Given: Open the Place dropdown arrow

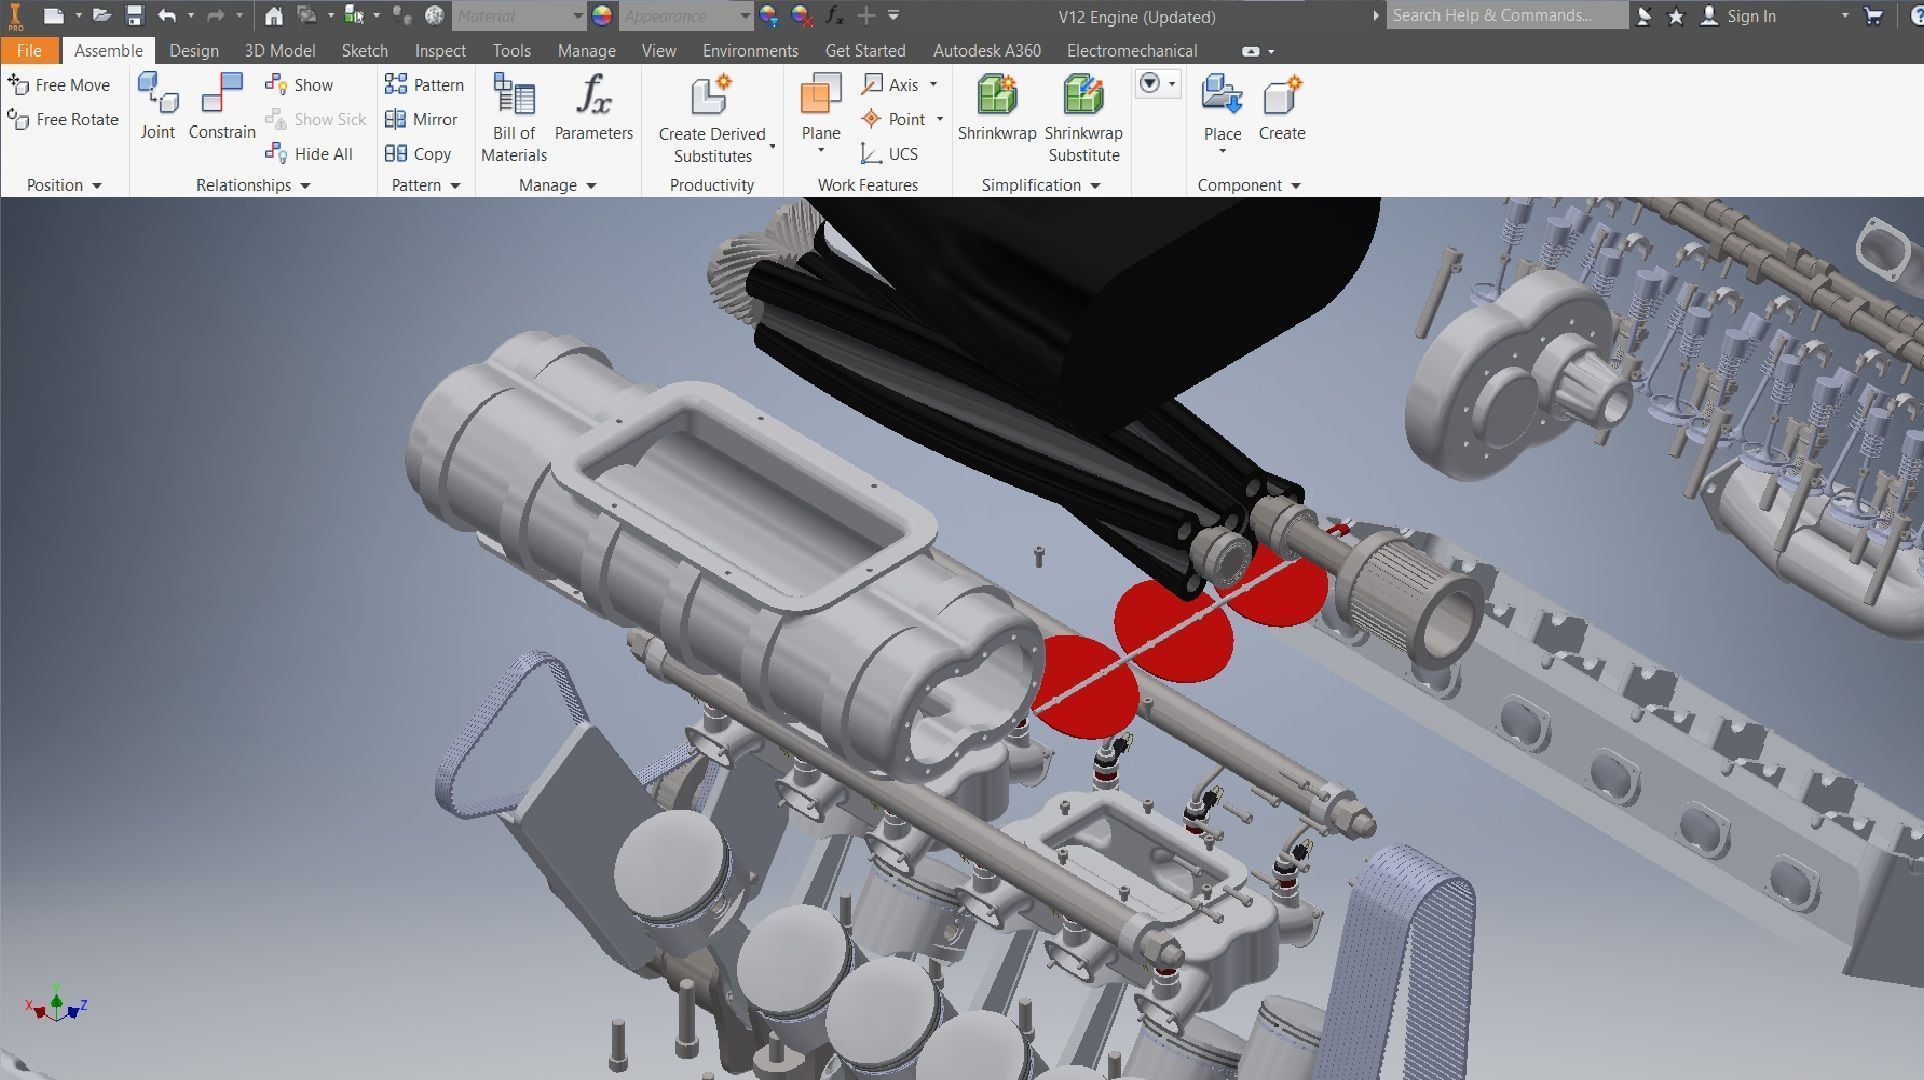Looking at the screenshot, I should pos(1222,152).
